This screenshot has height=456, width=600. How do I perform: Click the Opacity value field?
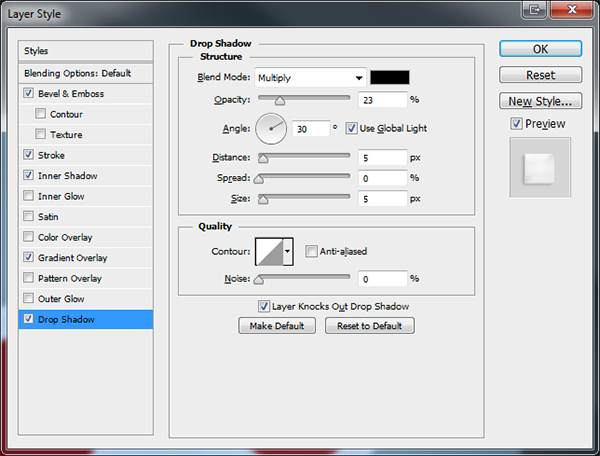coord(382,100)
